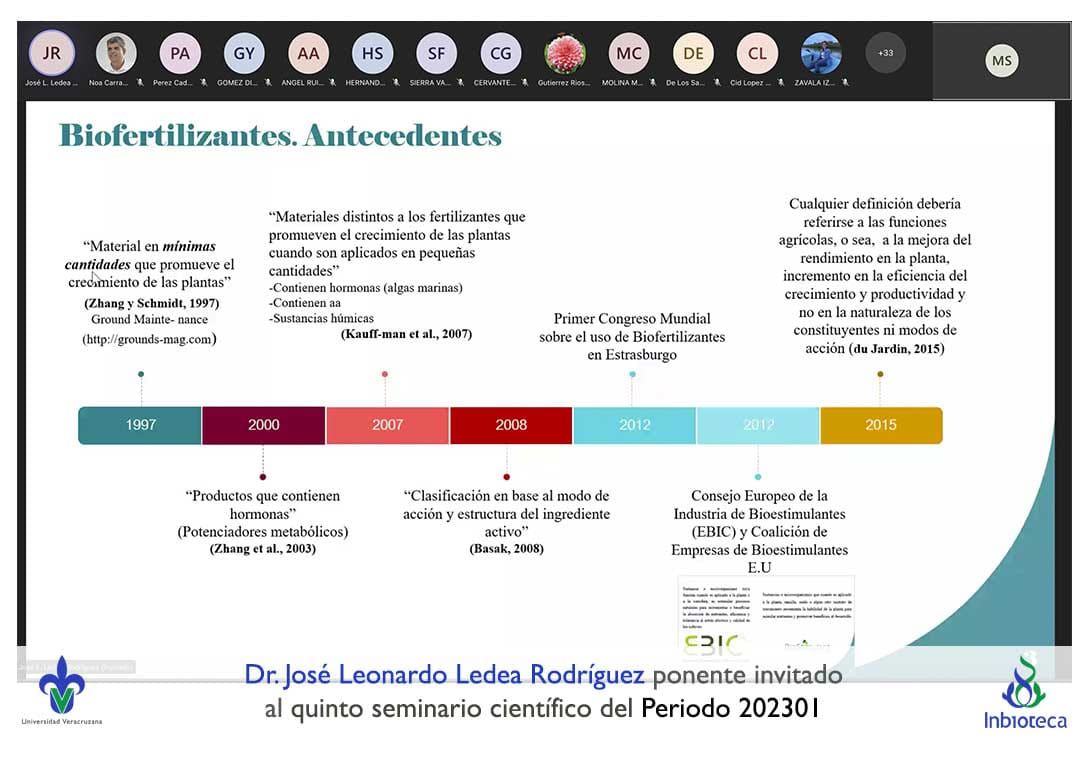The image size is (1090, 760).
Task: Click the pink flower avatar for Gutierrez Rios
Action: [x=564, y=53]
